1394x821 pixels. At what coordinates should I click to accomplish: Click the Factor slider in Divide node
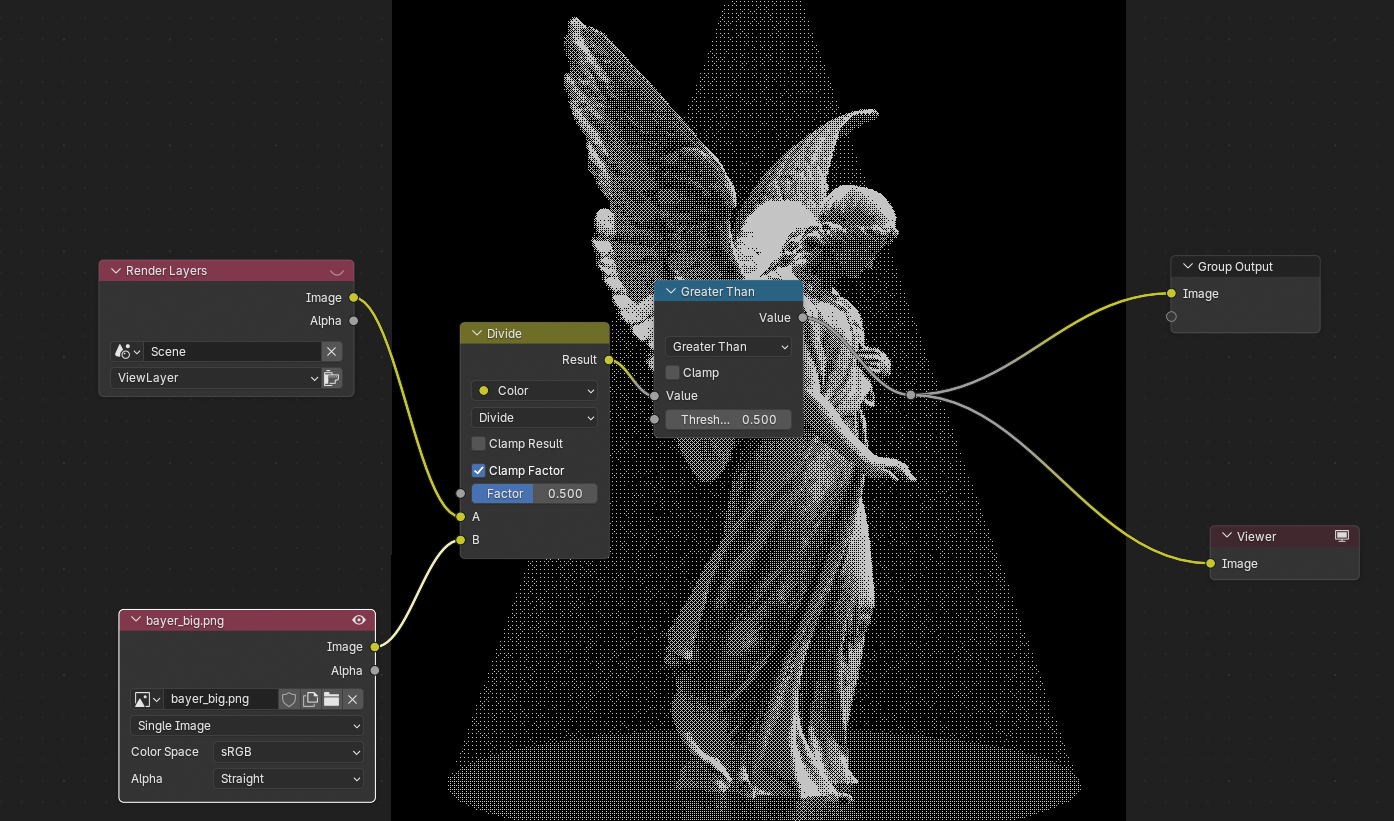pos(534,494)
